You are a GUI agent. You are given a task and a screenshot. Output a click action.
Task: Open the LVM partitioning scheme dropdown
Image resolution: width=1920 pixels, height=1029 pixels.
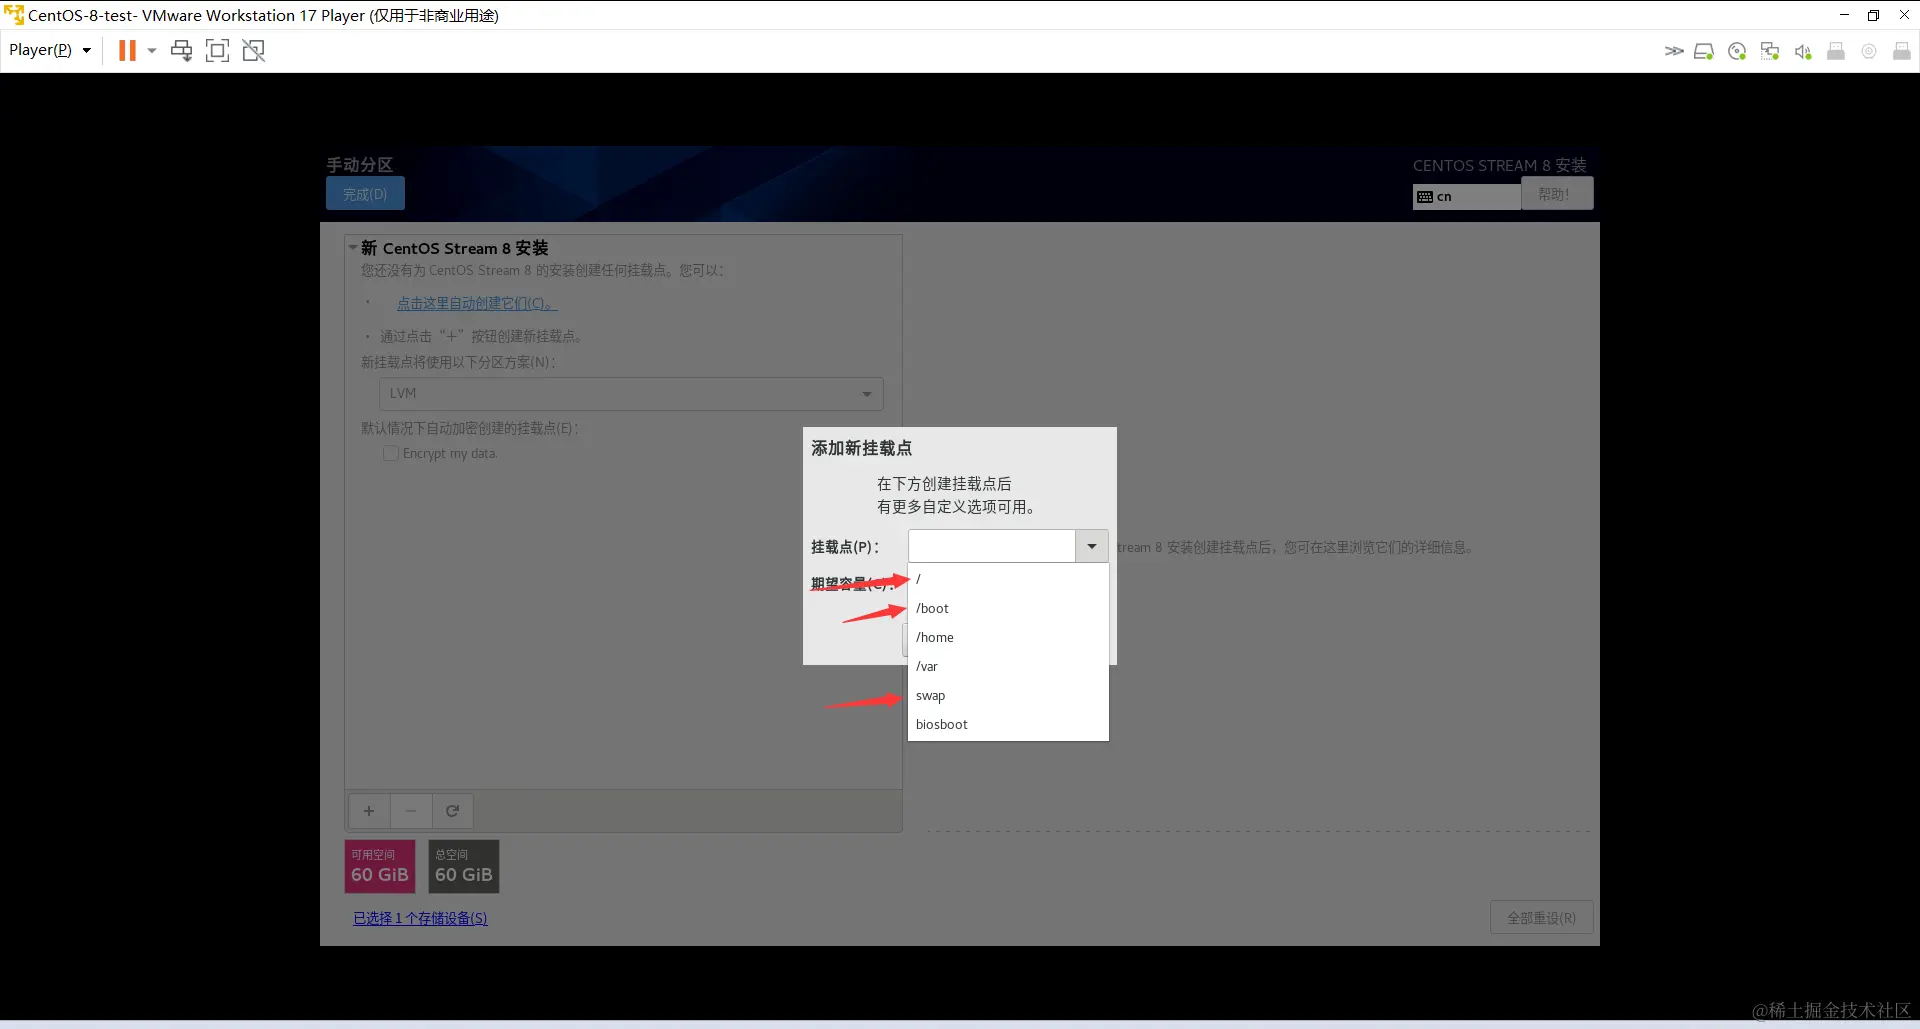coord(866,394)
